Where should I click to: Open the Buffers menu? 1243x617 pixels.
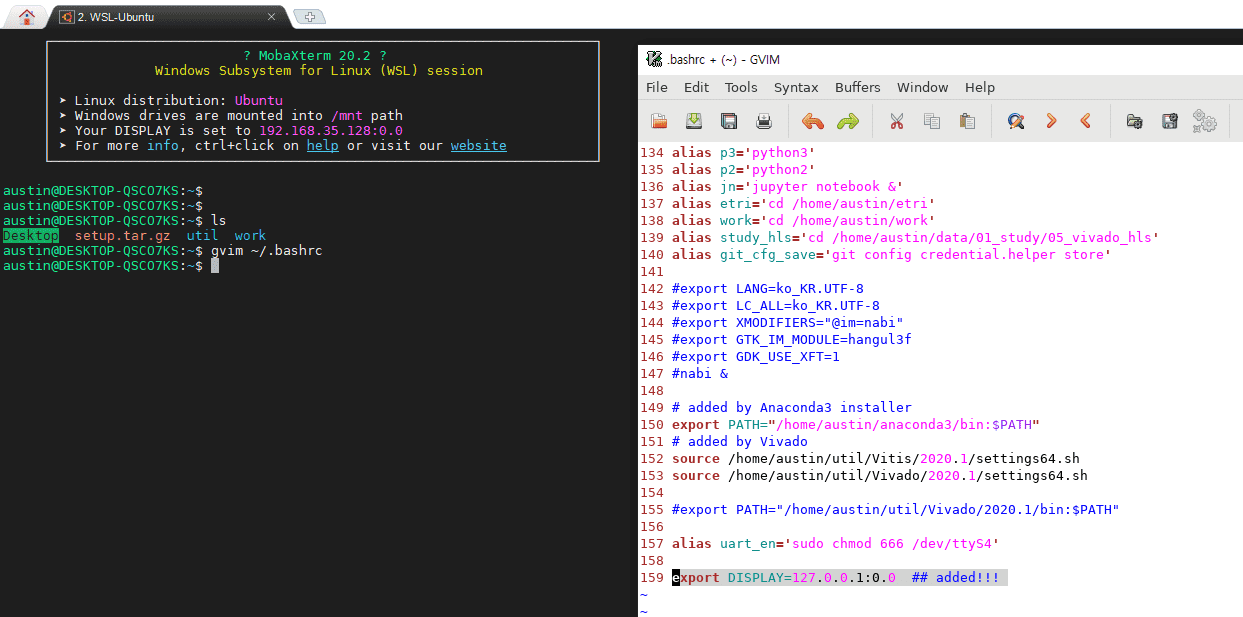[858, 87]
